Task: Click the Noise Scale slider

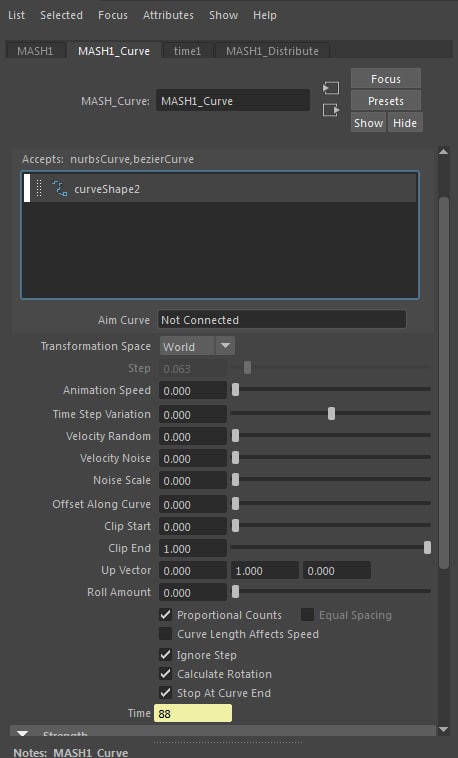Action: click(330, 480)
